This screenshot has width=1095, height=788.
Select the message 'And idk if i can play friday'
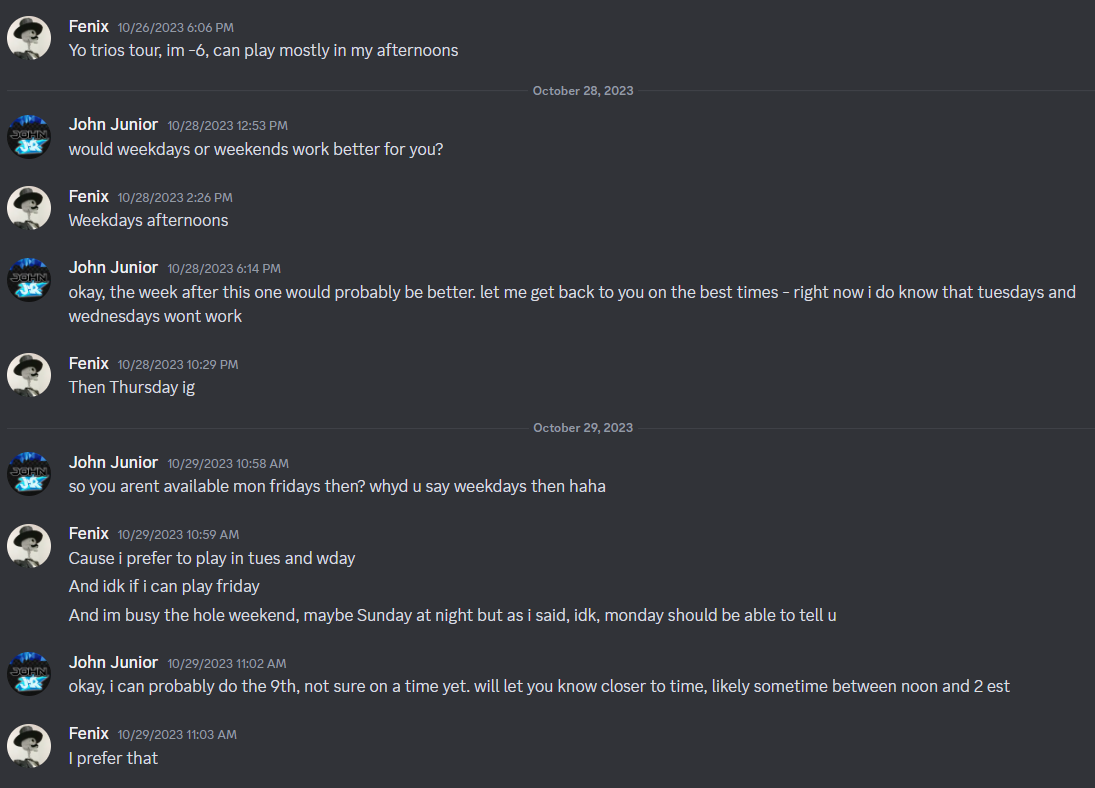164,587
